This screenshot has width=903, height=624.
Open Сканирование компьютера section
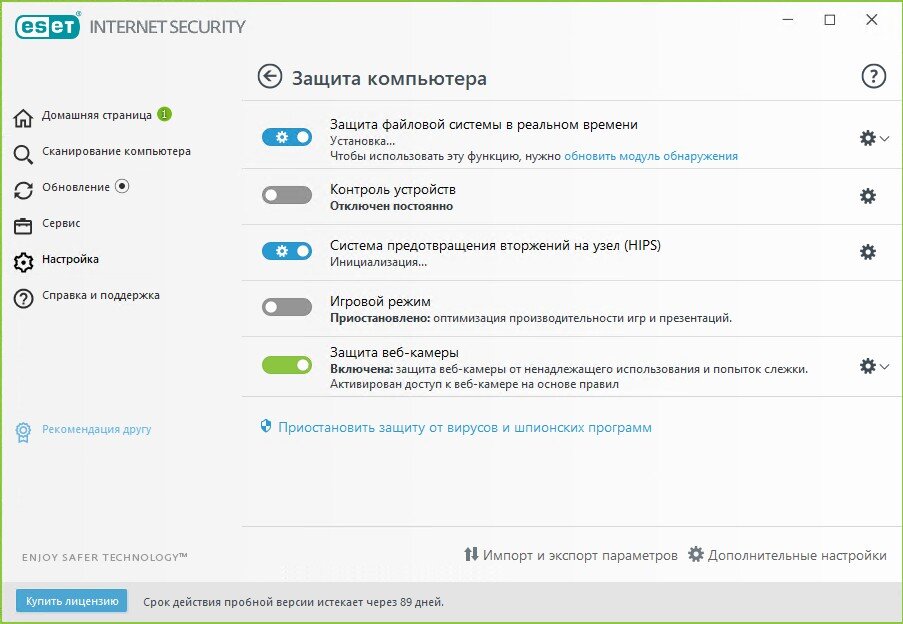coord(116,151)
